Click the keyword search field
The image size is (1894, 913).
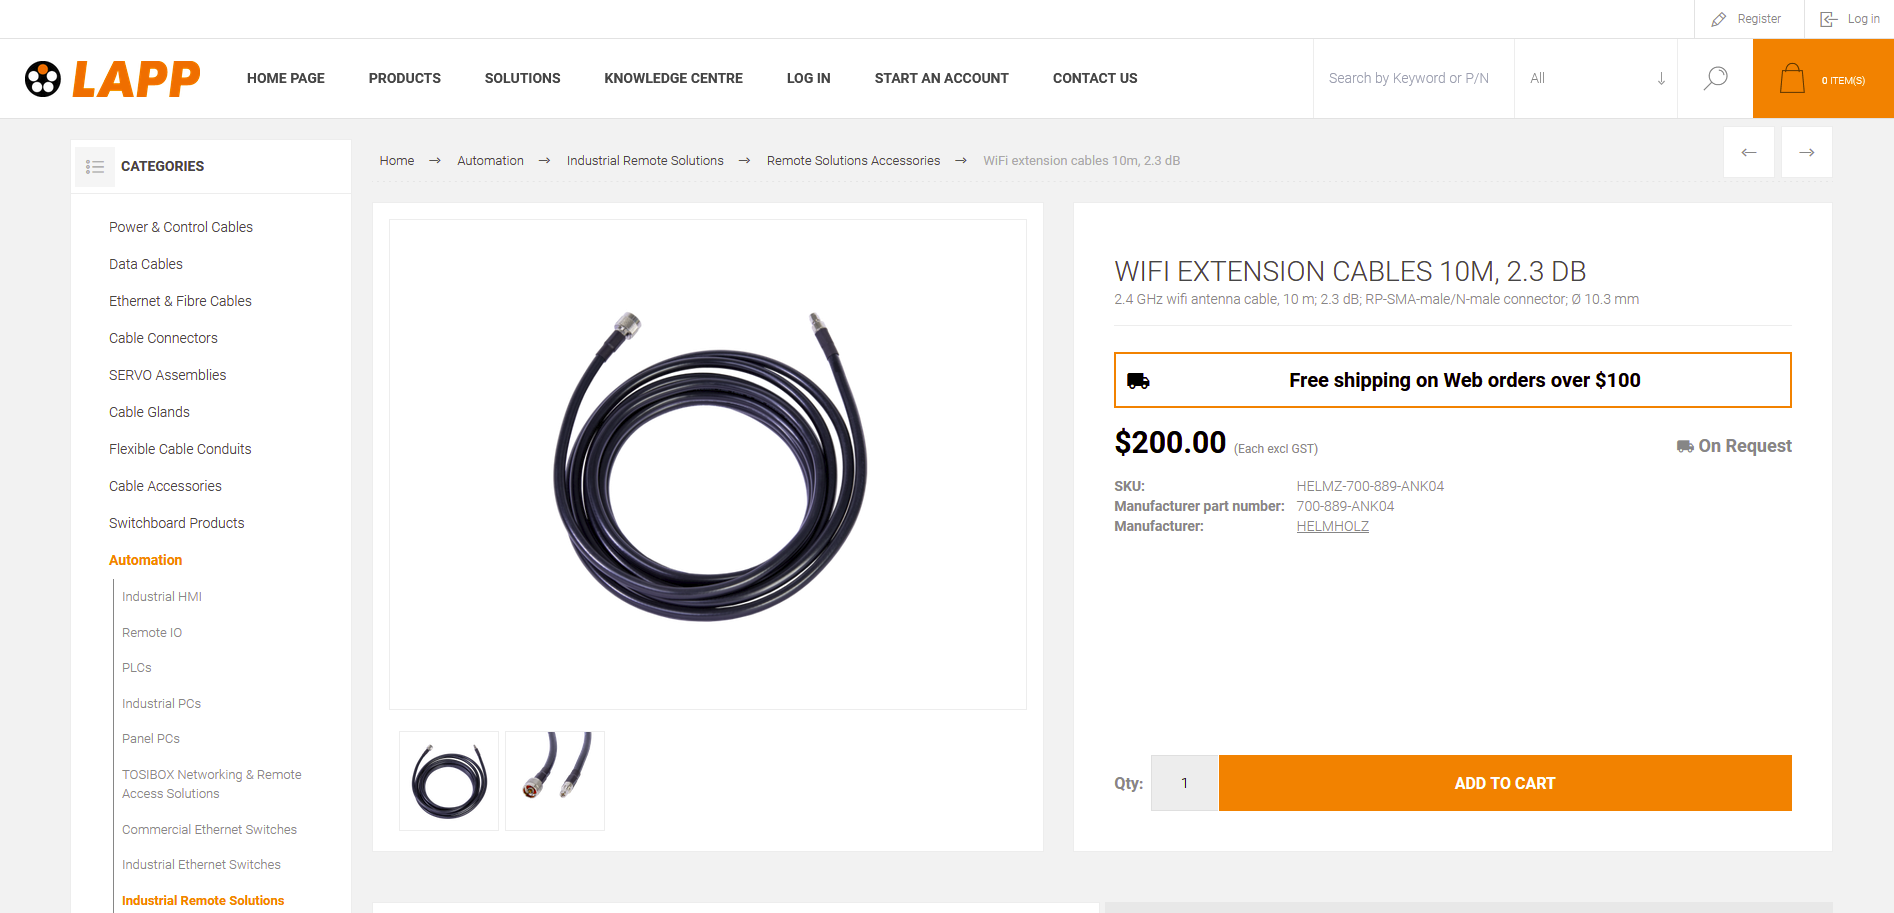click(x=1413, y=78)
